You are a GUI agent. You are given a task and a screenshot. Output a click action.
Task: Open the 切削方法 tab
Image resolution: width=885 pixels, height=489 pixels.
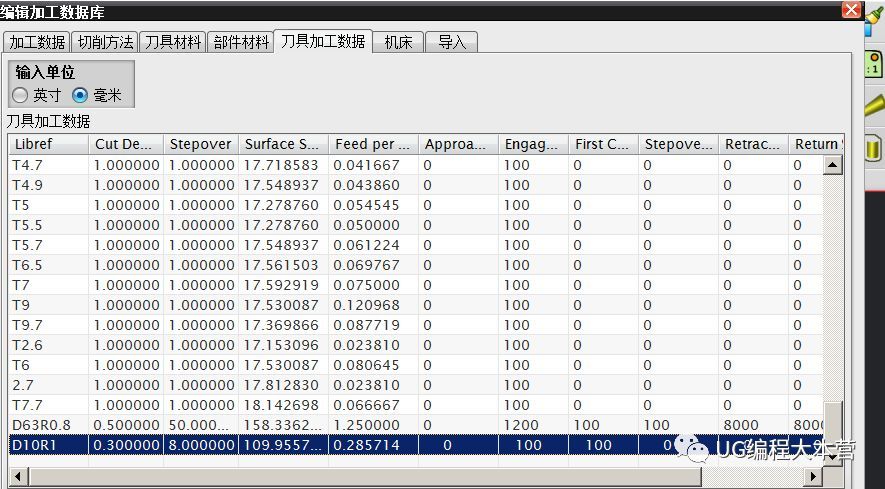105,42
